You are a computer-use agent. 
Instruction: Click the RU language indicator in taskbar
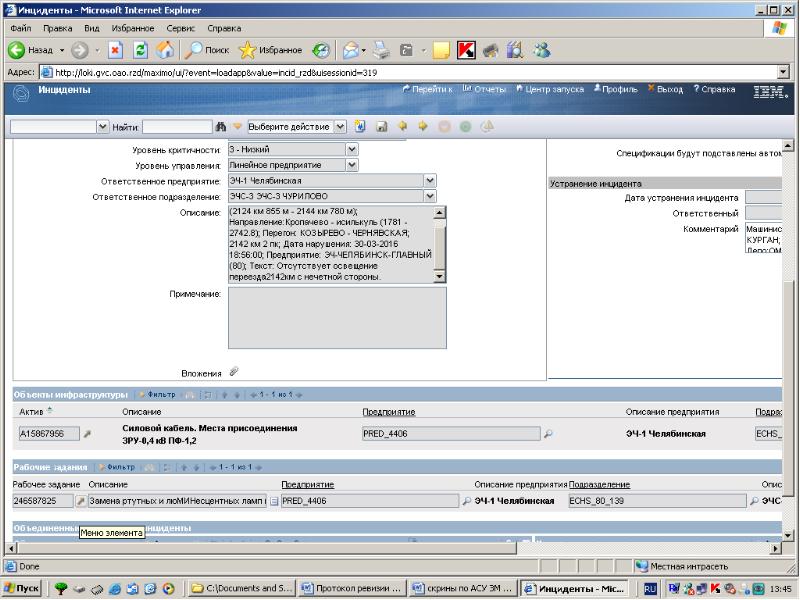click(x=650, y=589)
